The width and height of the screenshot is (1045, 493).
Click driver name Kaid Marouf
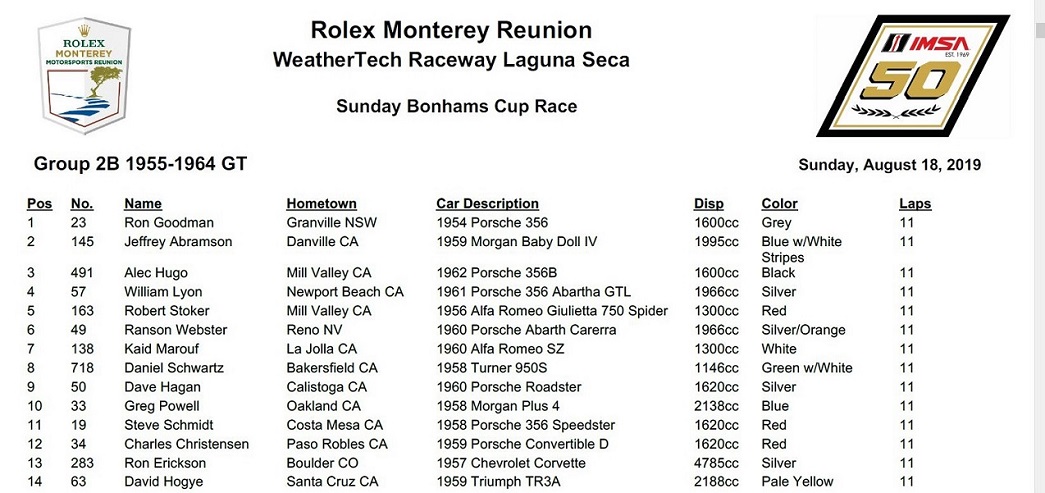(161, 349)
